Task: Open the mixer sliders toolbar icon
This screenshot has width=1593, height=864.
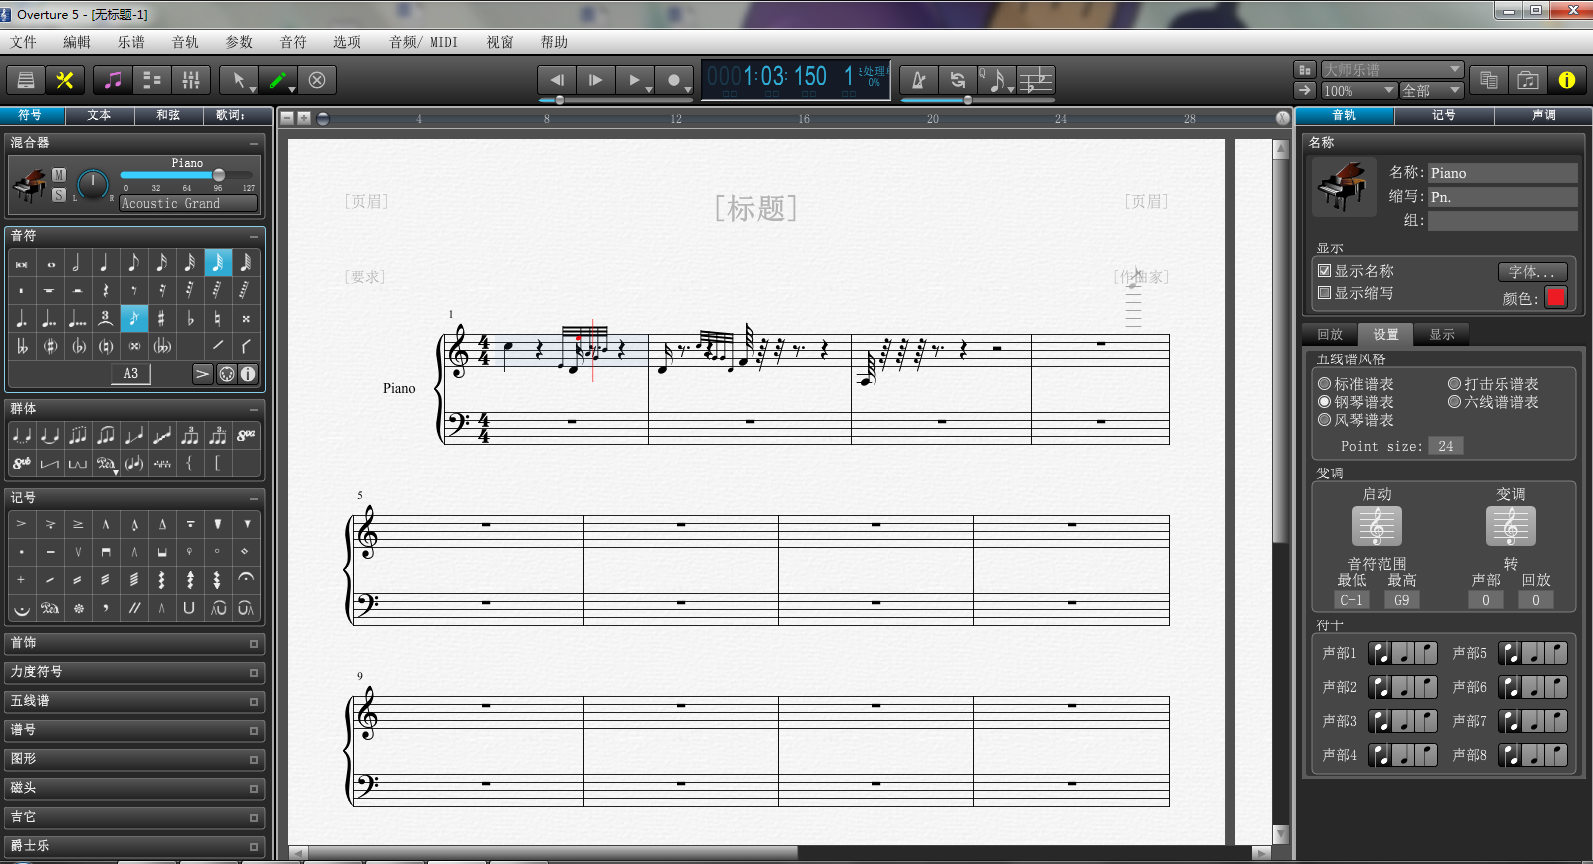Action: (x=191, y=80)
